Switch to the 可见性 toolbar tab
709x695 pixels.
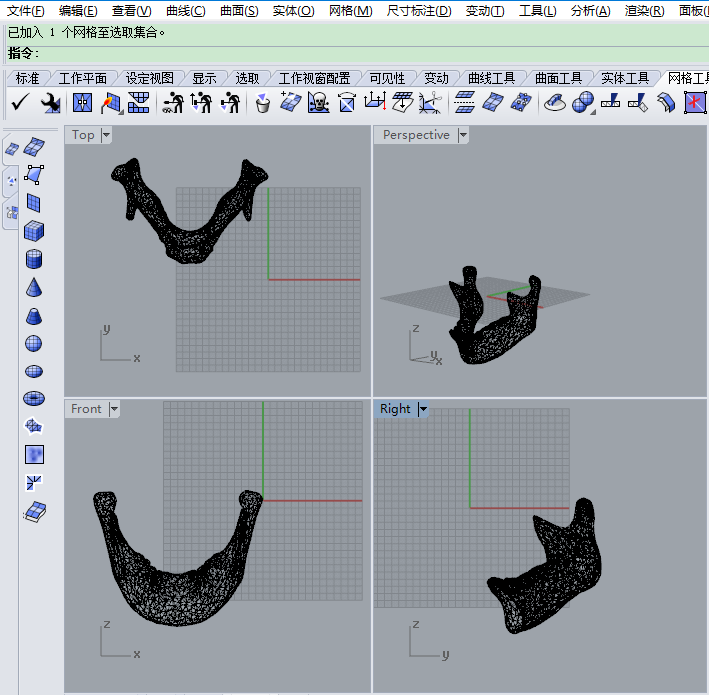tap(387, 78)
